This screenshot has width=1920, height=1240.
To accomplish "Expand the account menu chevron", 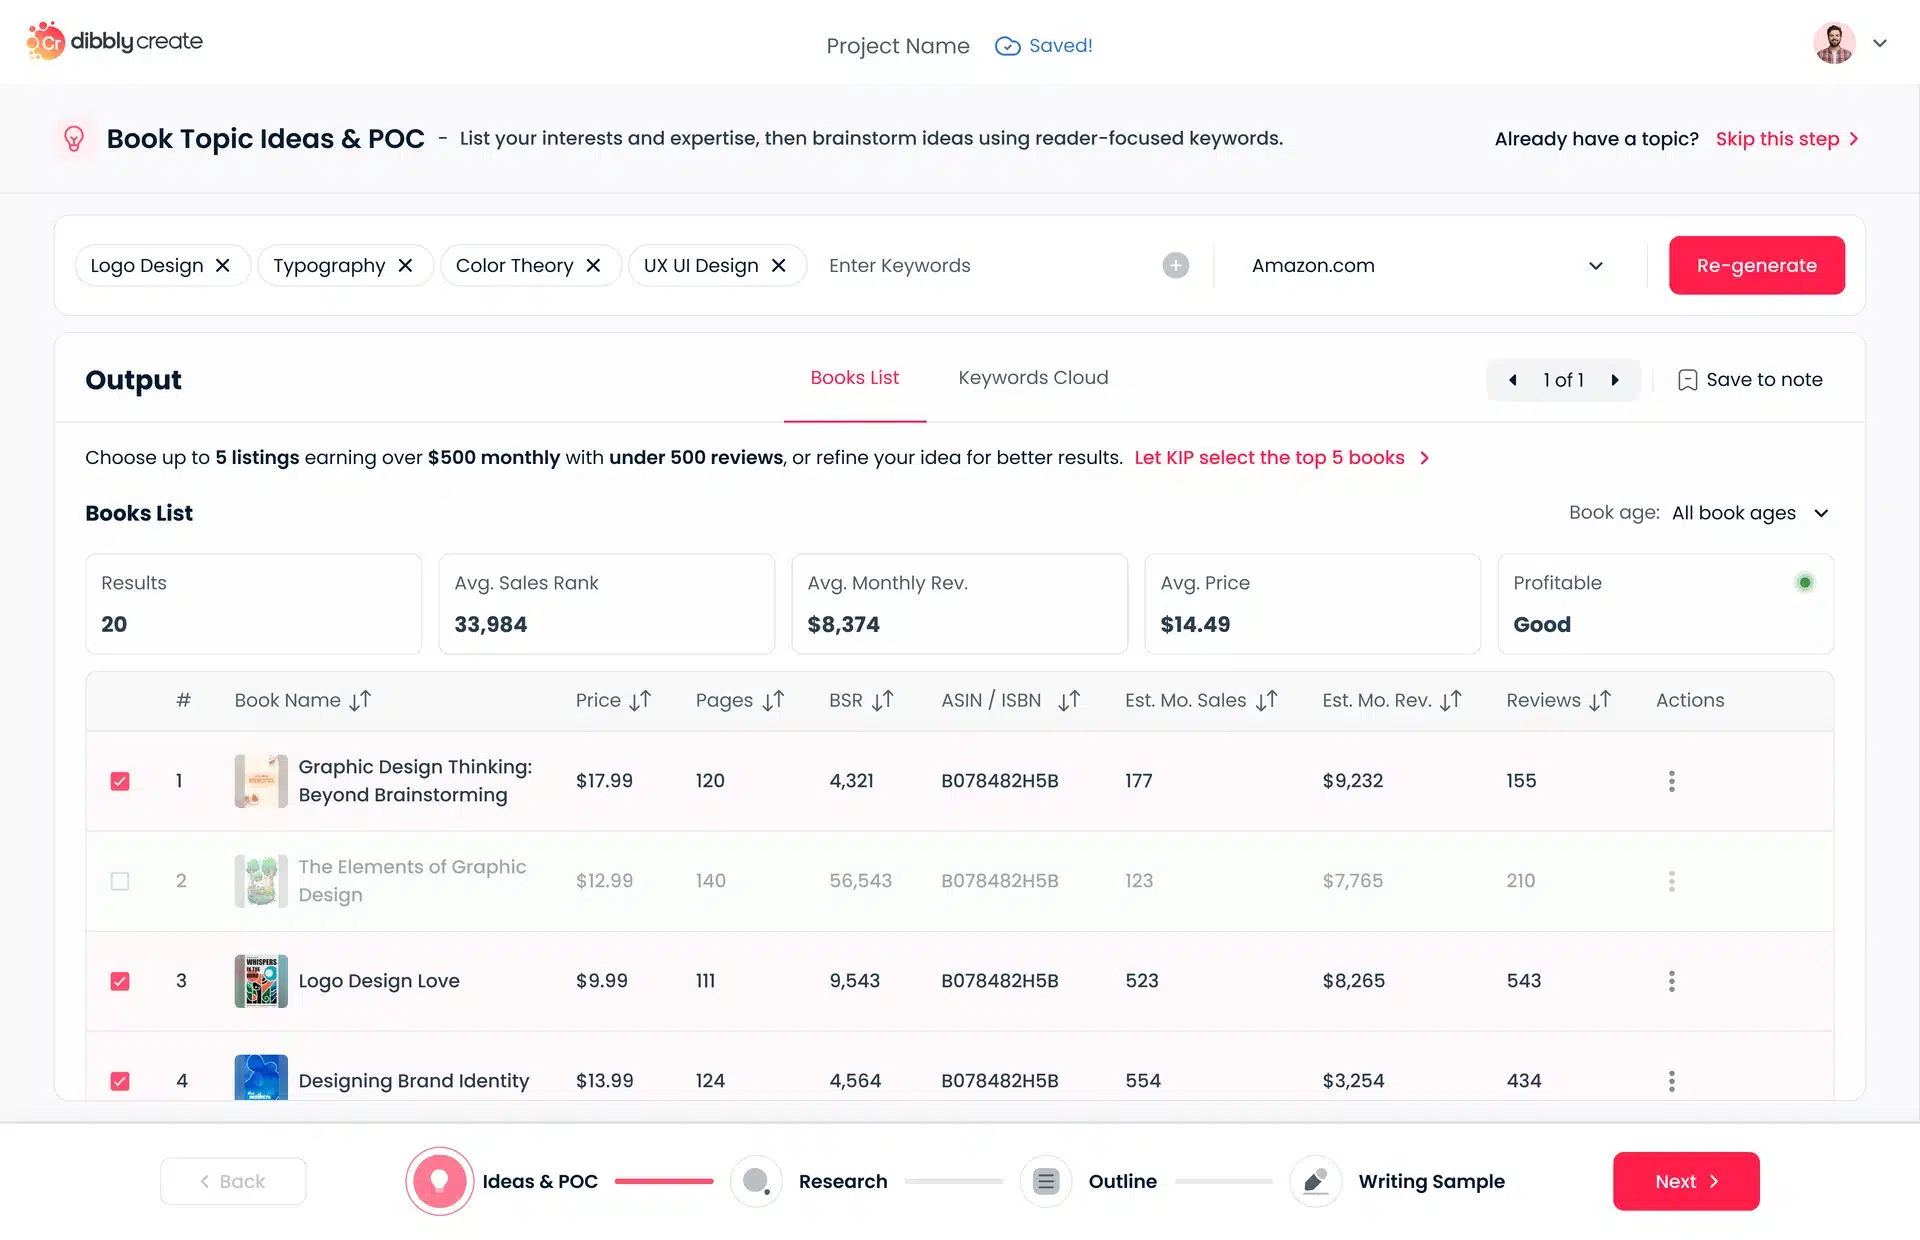I will [1880, 43].
